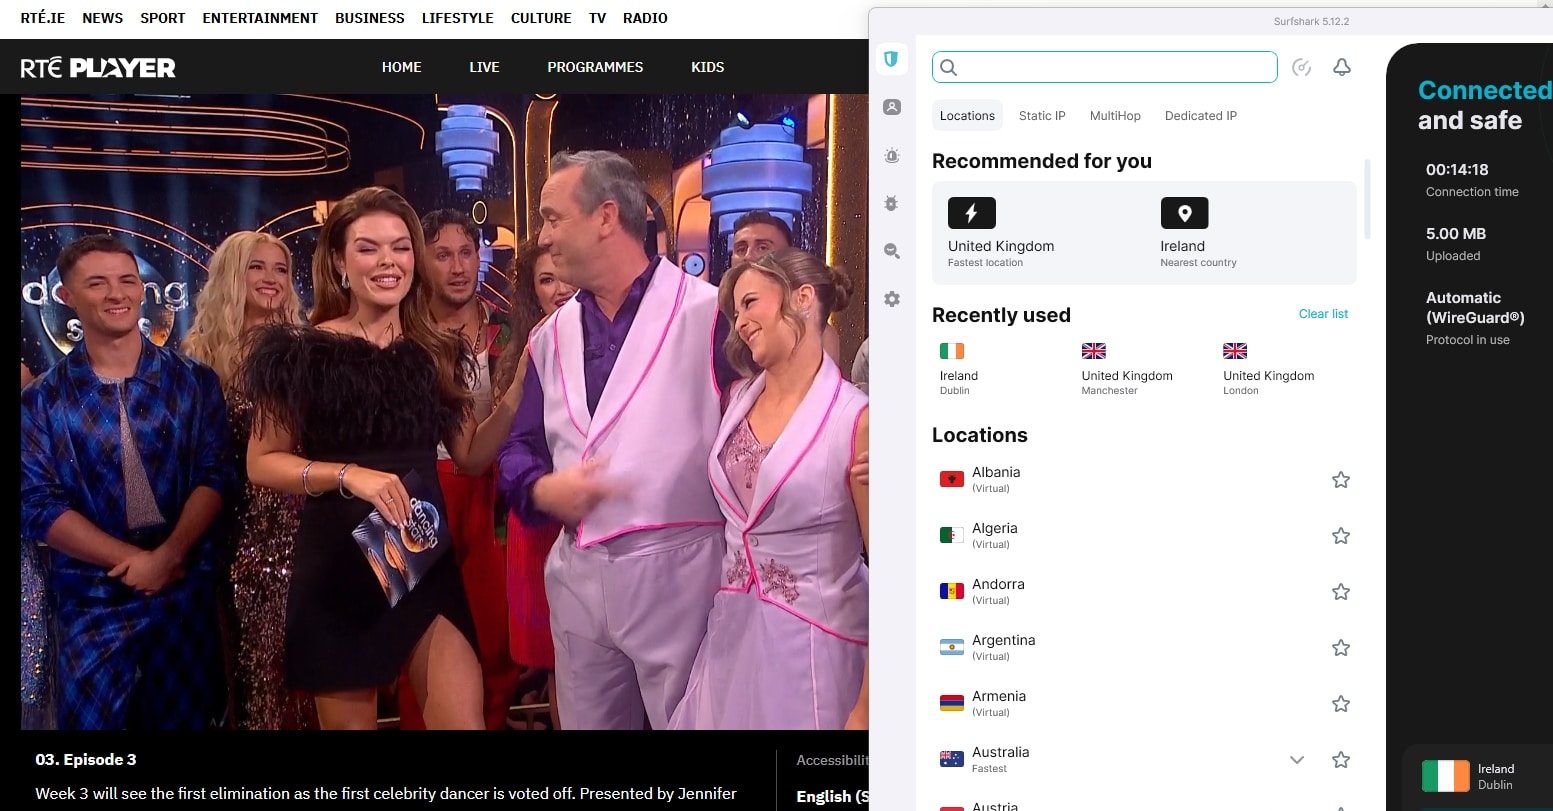This screenshot has height=811, width=1553.
Task: Switch to the Dedicated IP tab
Action: [1201, 116]
